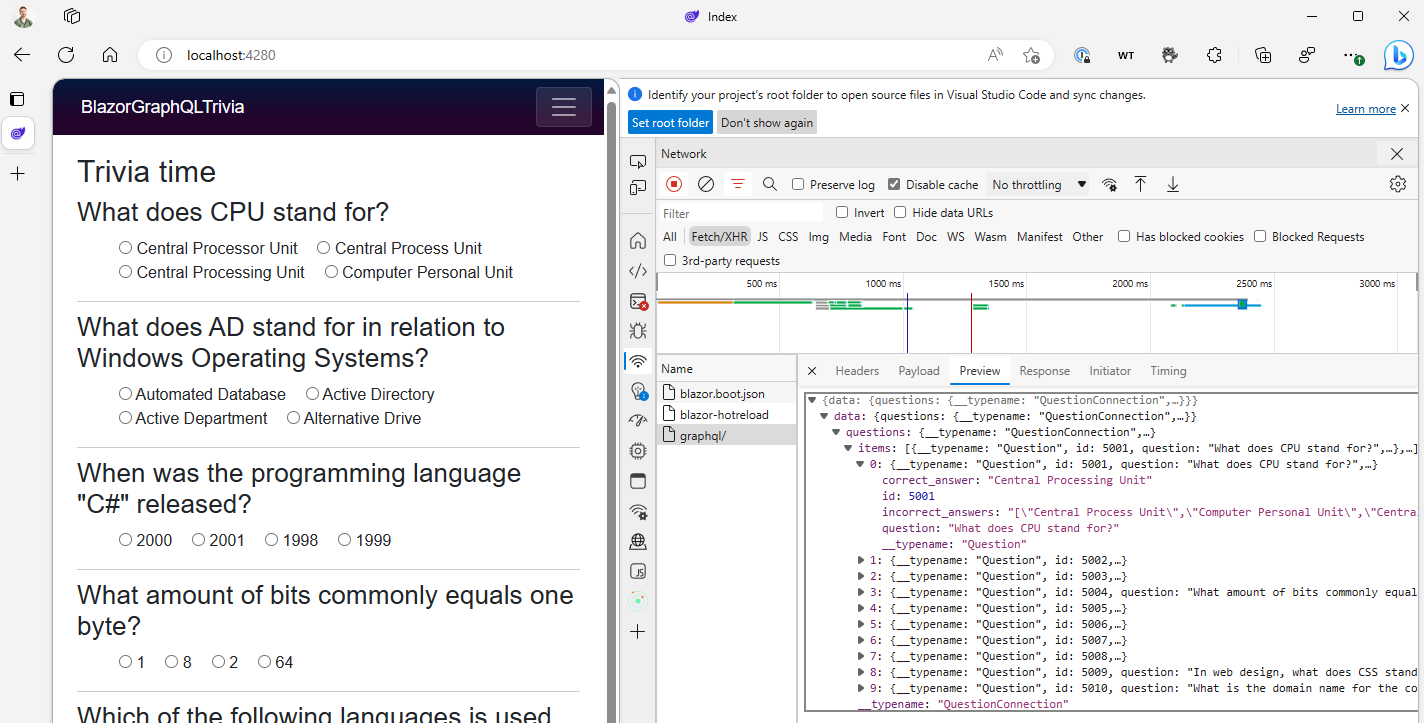Enable the Preserve log checkbox
The image size is (1424, 723).
(798, 184)
